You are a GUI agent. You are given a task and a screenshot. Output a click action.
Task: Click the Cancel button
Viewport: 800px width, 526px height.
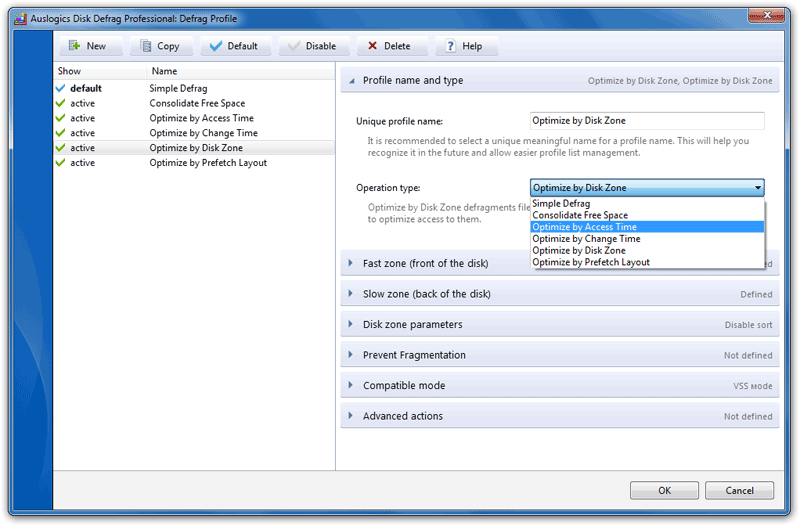click(x=739, y=491)
